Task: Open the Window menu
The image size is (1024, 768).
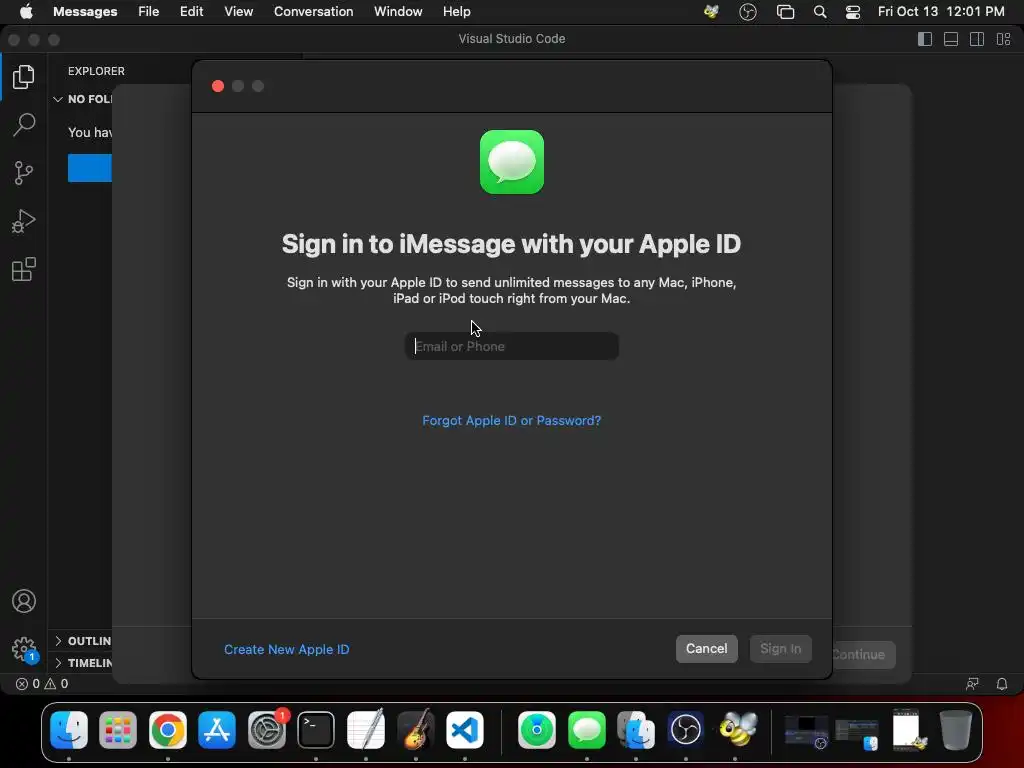Action: (x=398, y=12)
